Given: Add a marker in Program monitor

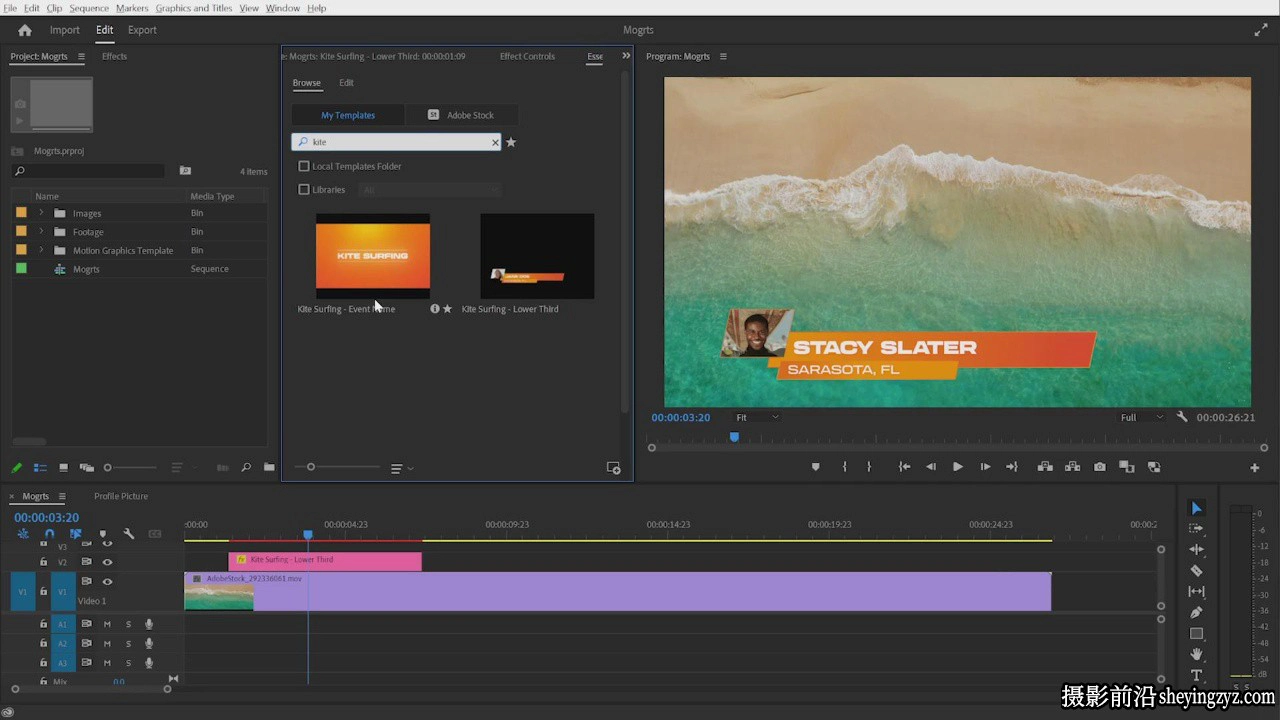Looking at the screenshot, I should 816,467.
